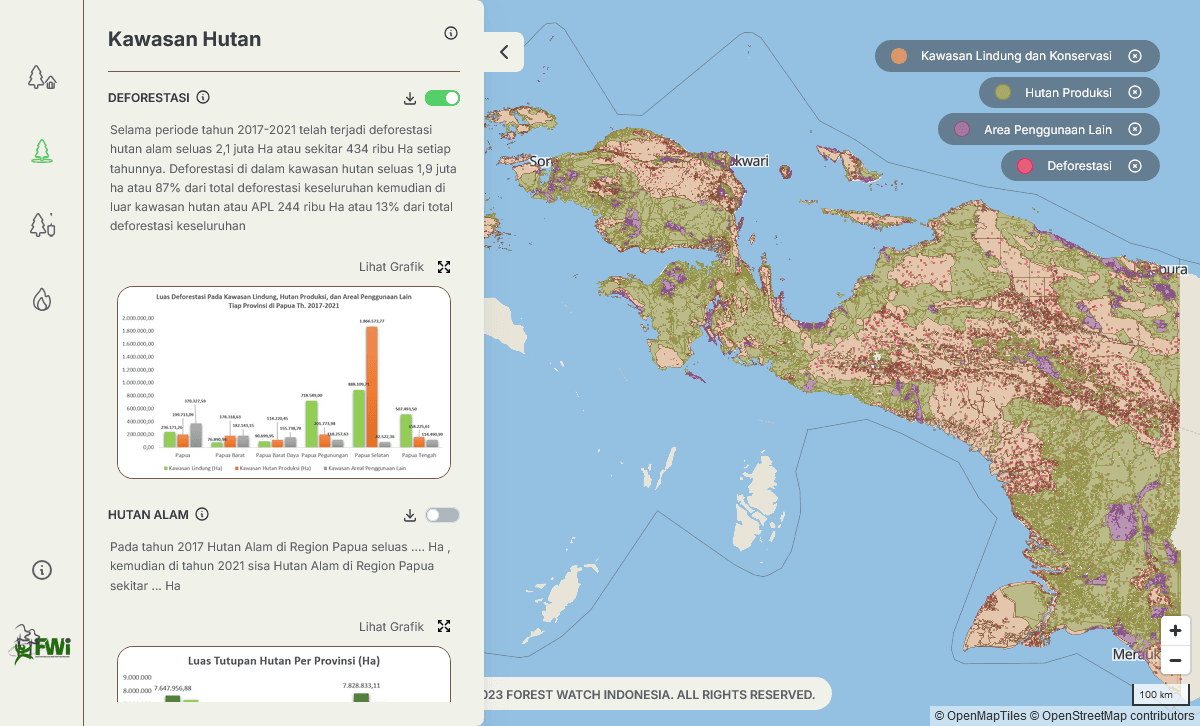Select the tree-with-shield sidebar icon
This screenshot has width=1200, height=726.
pos(41,225)
